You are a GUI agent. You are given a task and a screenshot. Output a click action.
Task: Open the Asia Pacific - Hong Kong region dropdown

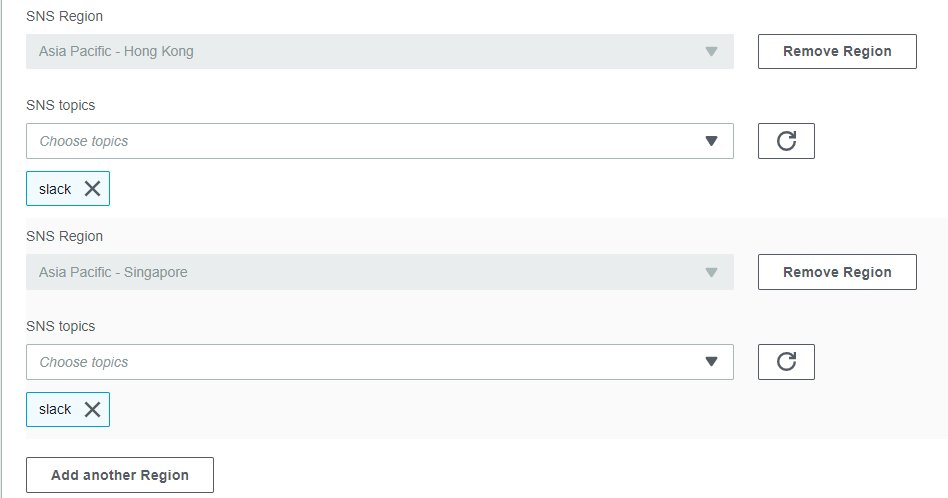coord(380,51)
